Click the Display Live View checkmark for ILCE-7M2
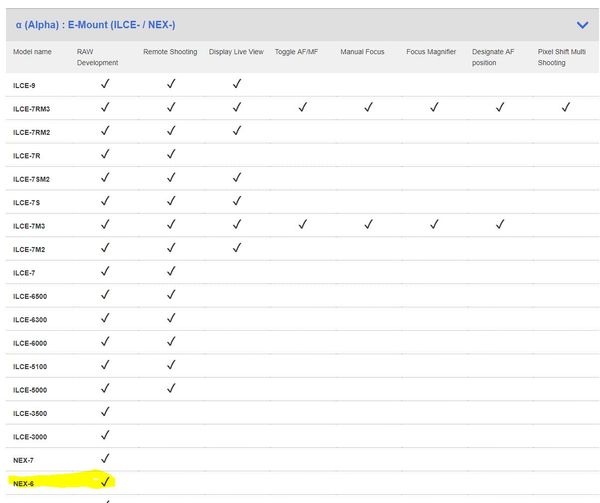Screen dimensions: 600x503 coord(236,248)
